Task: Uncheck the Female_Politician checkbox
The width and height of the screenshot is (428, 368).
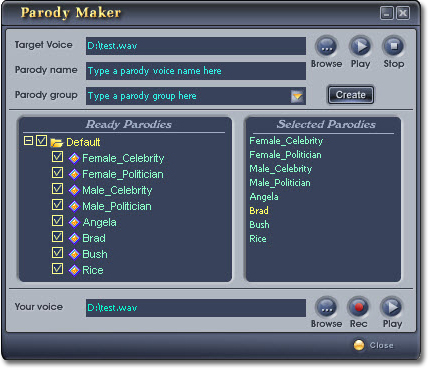Action: [x=57, y=173]
